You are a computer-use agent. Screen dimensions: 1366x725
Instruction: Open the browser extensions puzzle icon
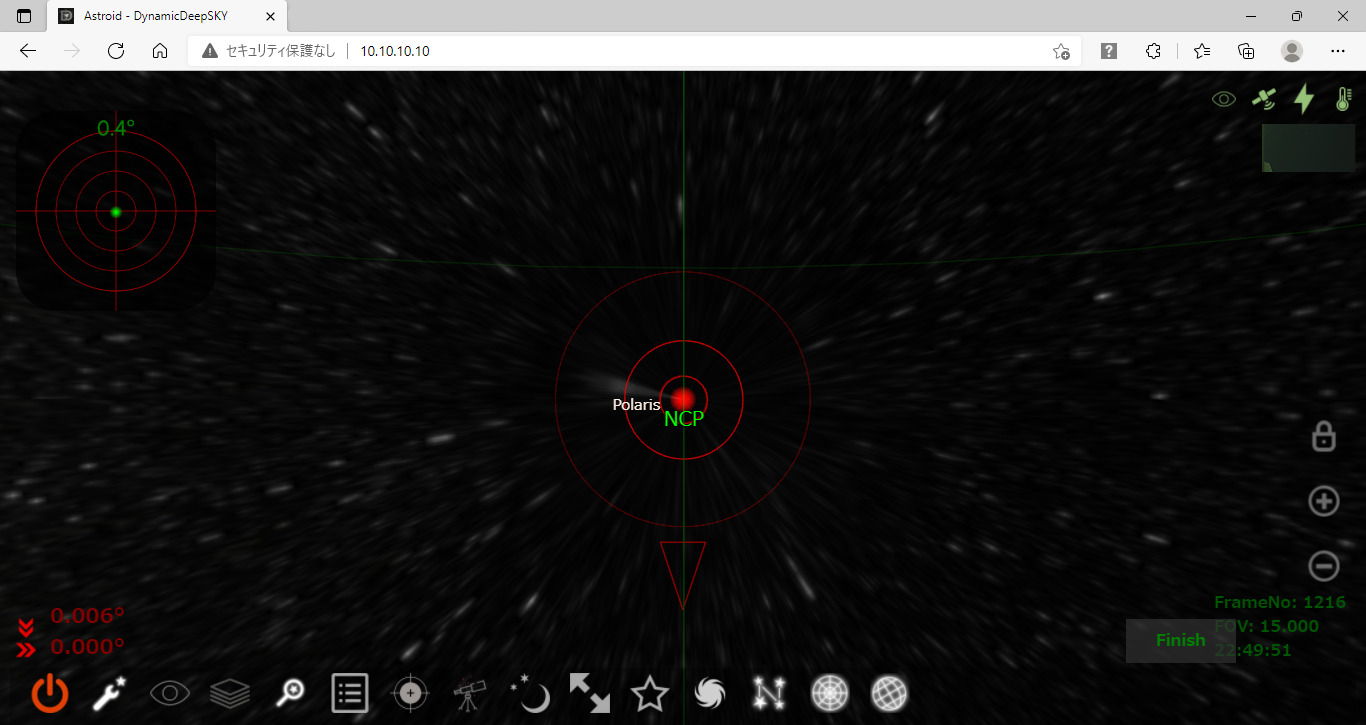point(1153,51)
